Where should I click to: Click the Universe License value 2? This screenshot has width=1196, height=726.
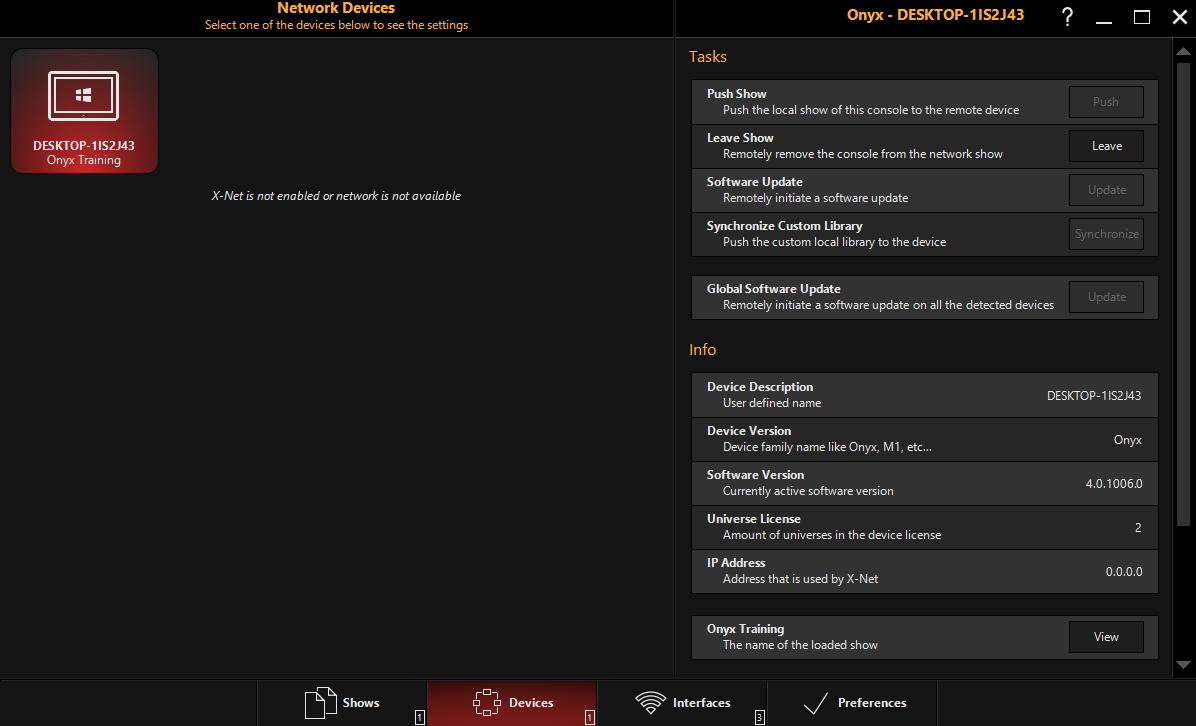(1138, 528)
